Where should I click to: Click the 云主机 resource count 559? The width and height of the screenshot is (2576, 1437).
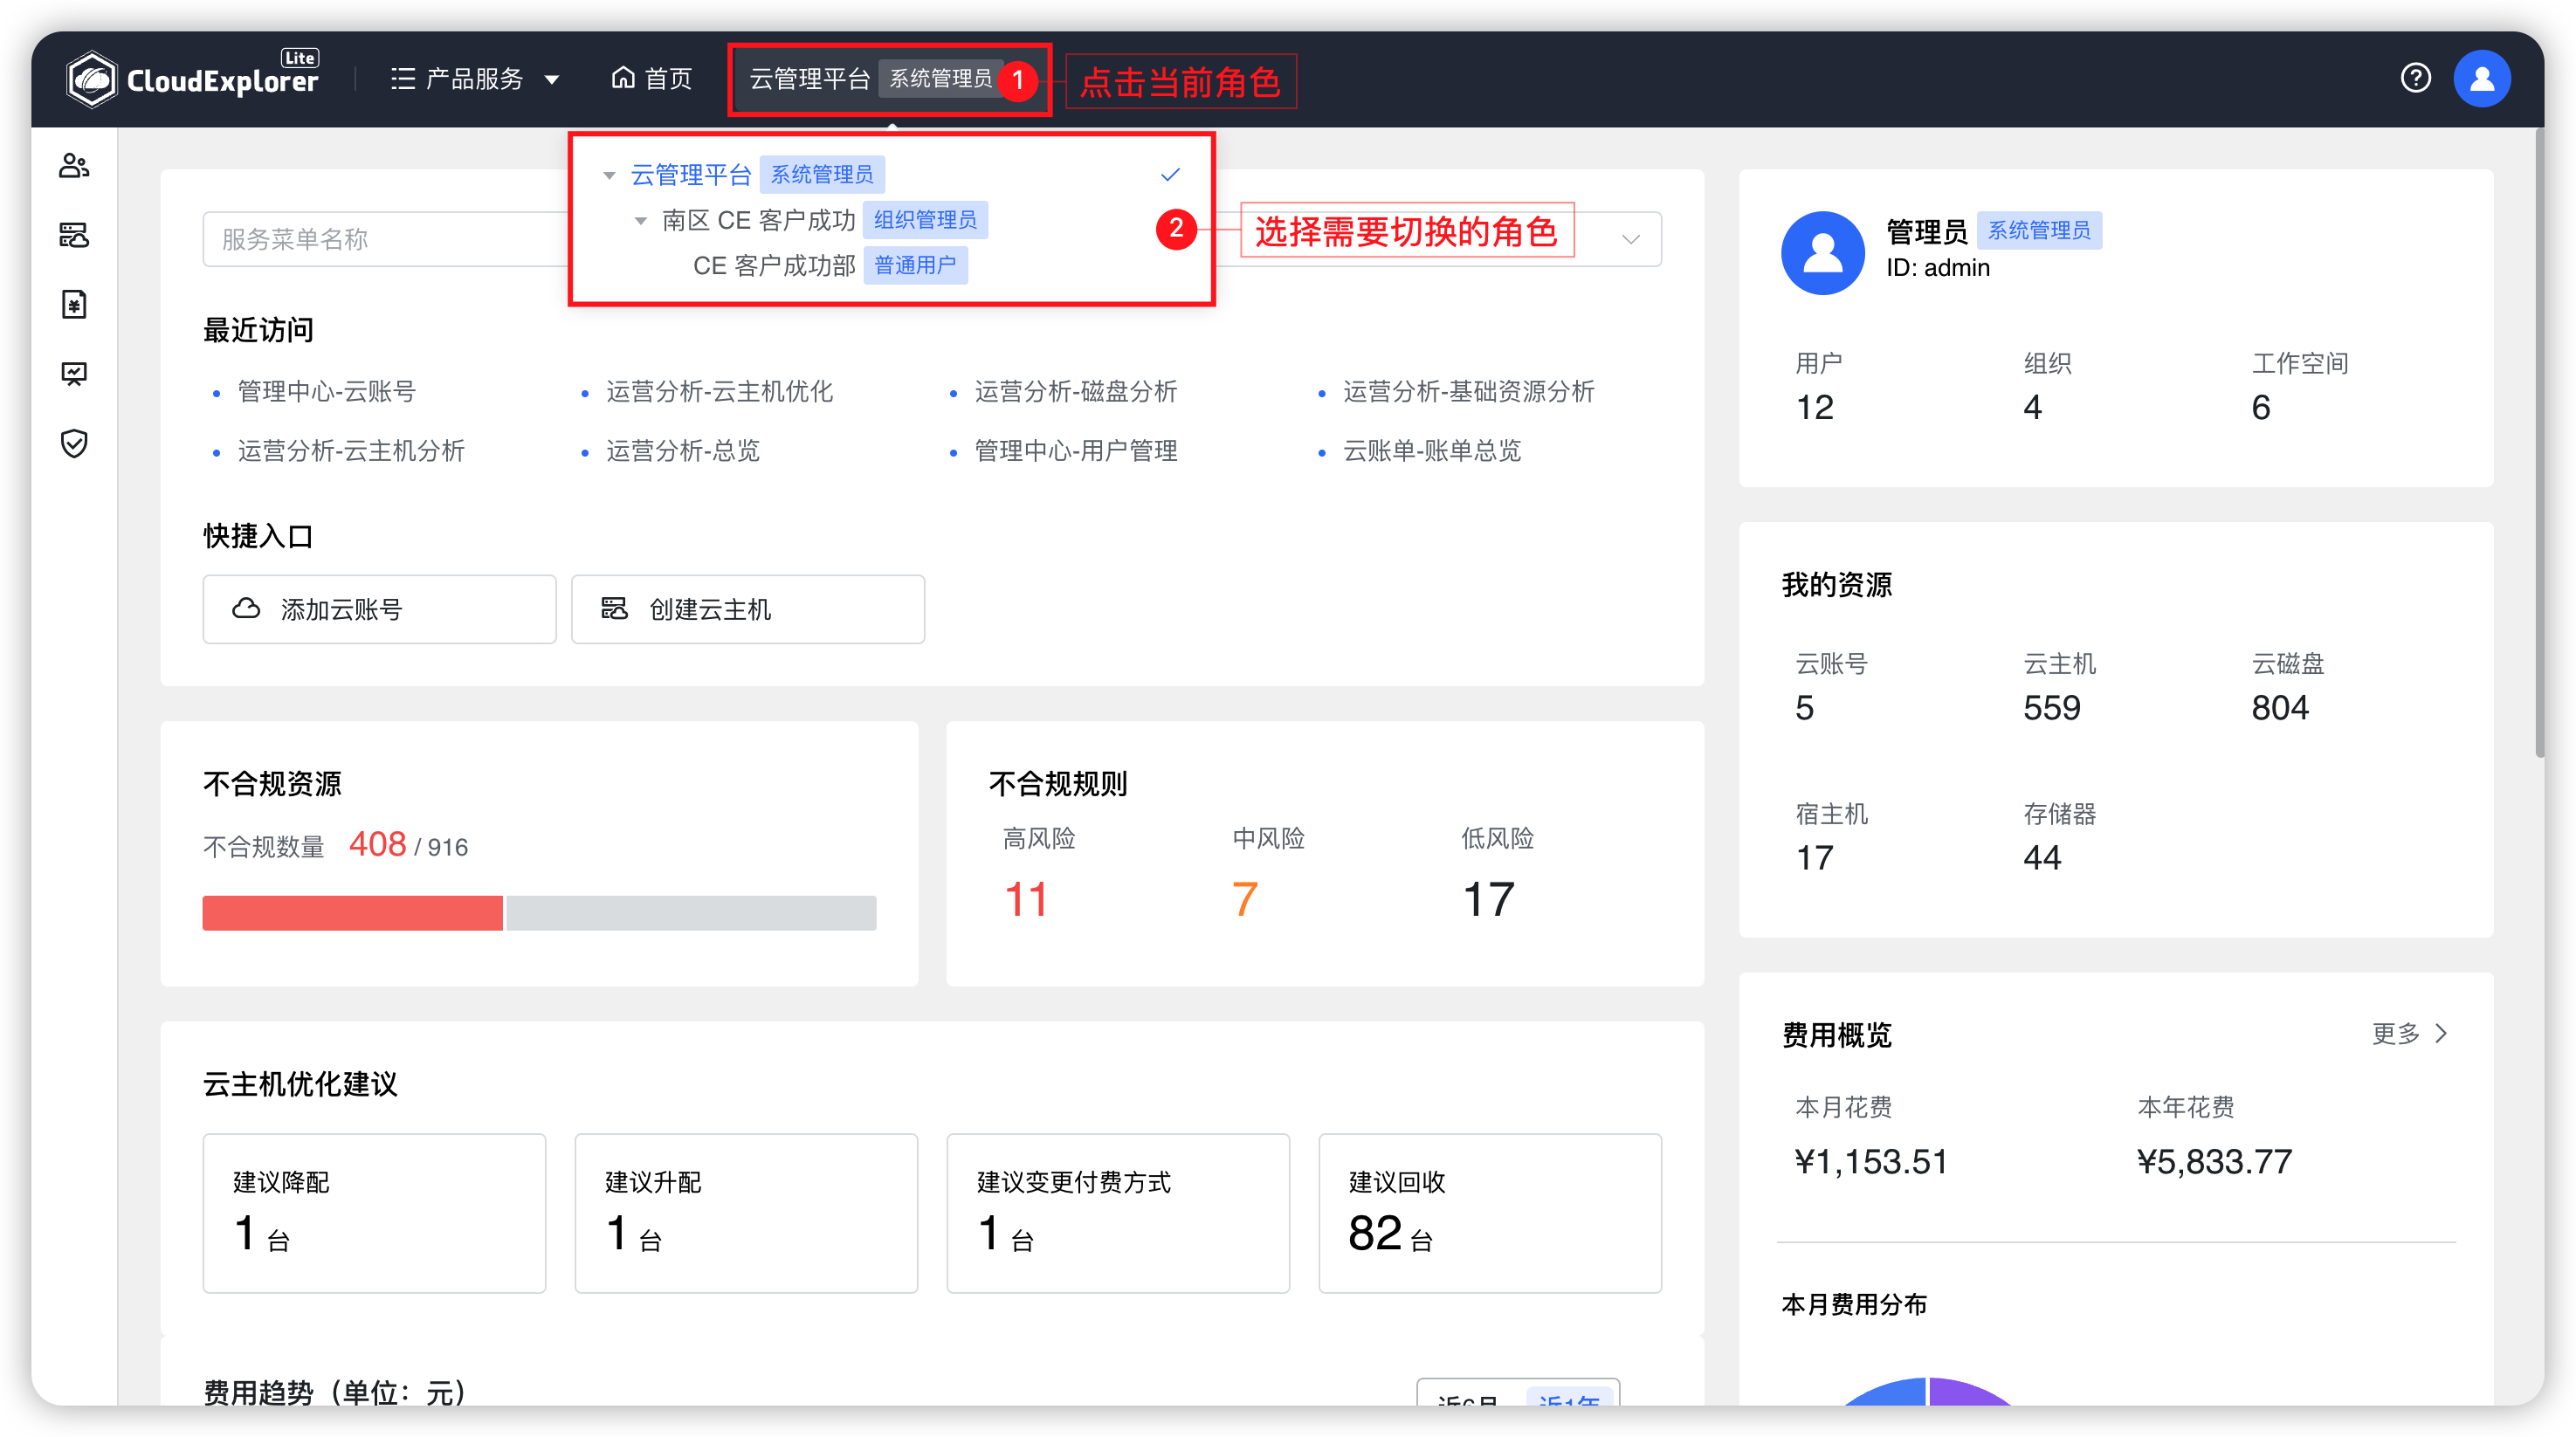coord(2051,708)
